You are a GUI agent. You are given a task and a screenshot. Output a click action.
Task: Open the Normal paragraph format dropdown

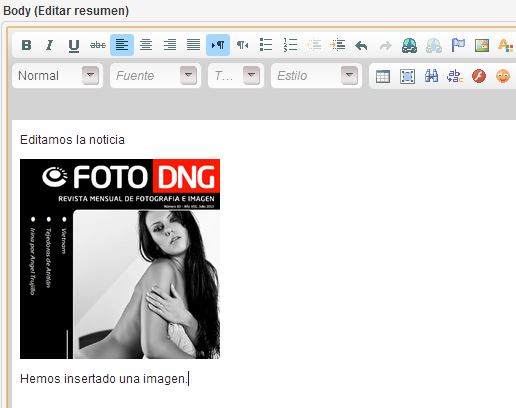pos(57,76)
